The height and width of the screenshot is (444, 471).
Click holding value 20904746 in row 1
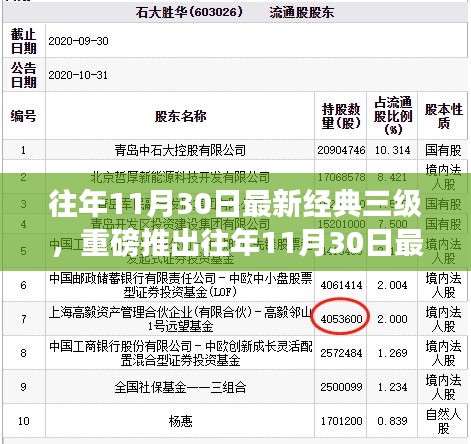(x=341, y=150)
